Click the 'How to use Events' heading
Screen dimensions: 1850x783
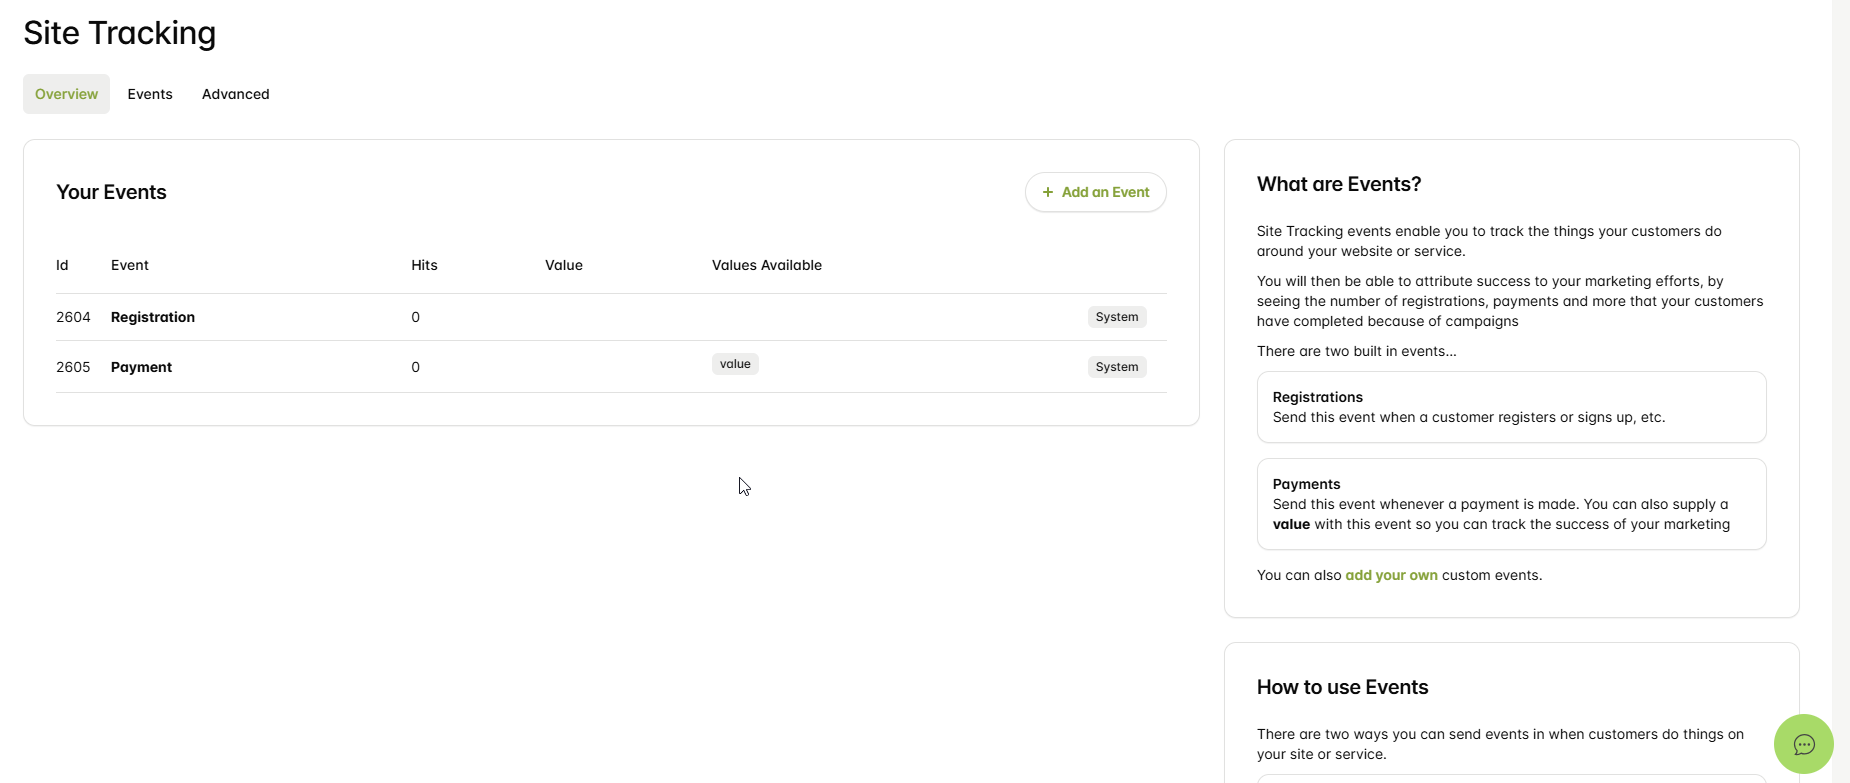(x=1342, y=687)
